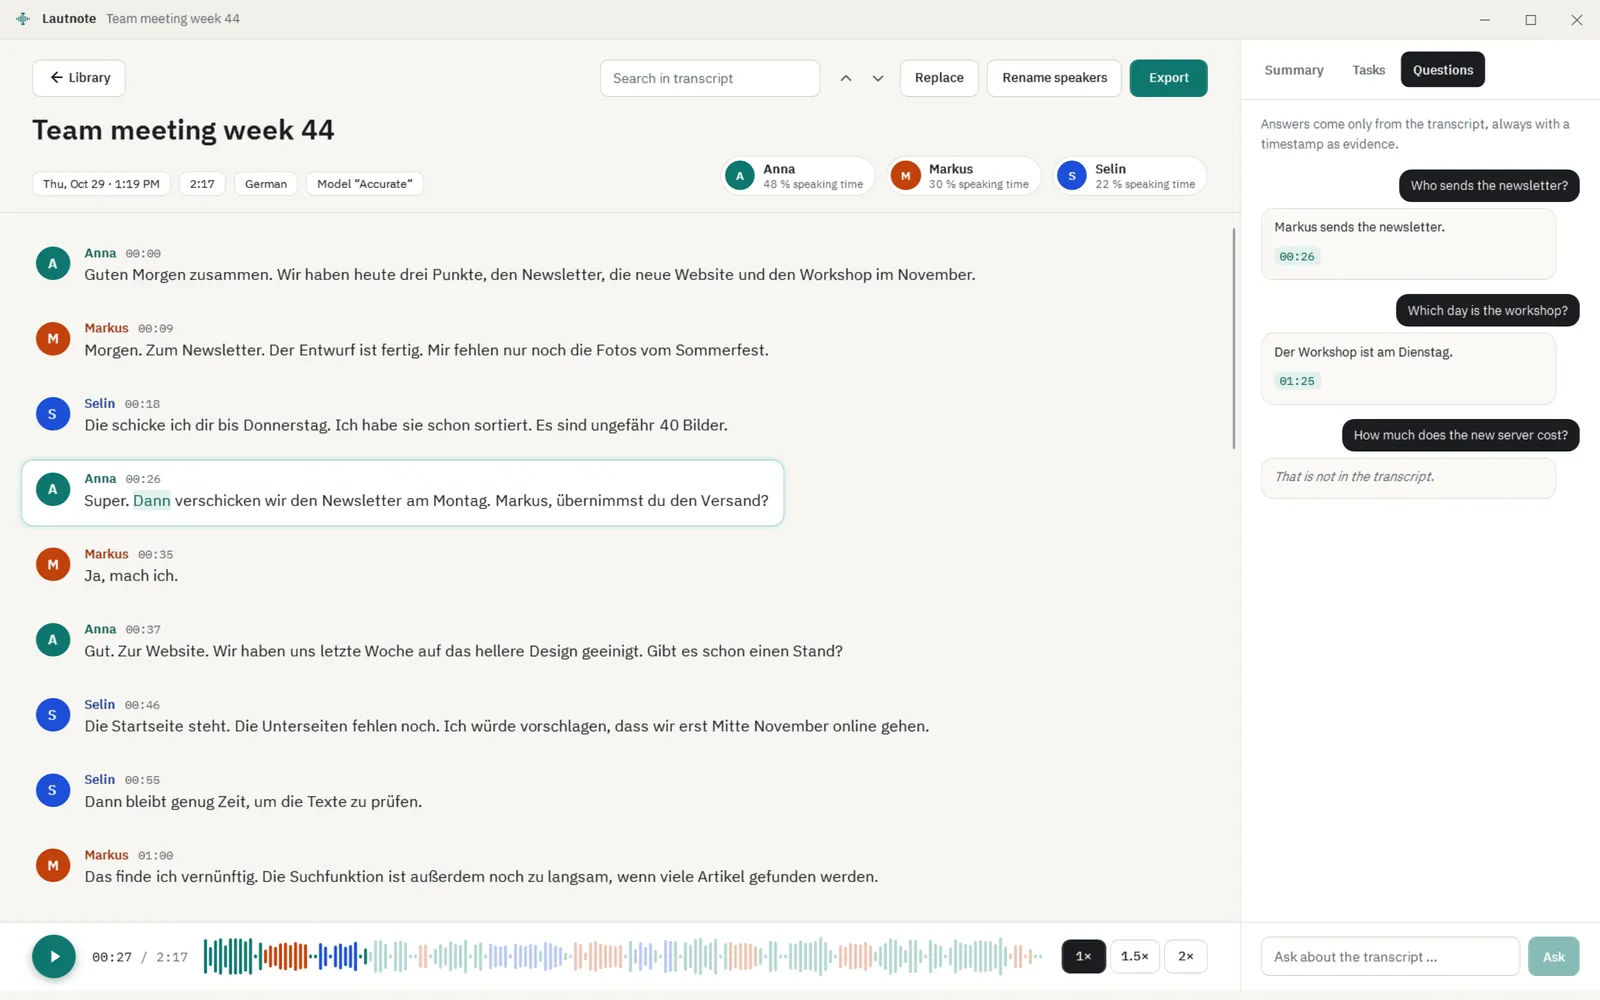Click question "Which day is the workshop?"
1600x1000 pixels.
tap(1487, 311)
